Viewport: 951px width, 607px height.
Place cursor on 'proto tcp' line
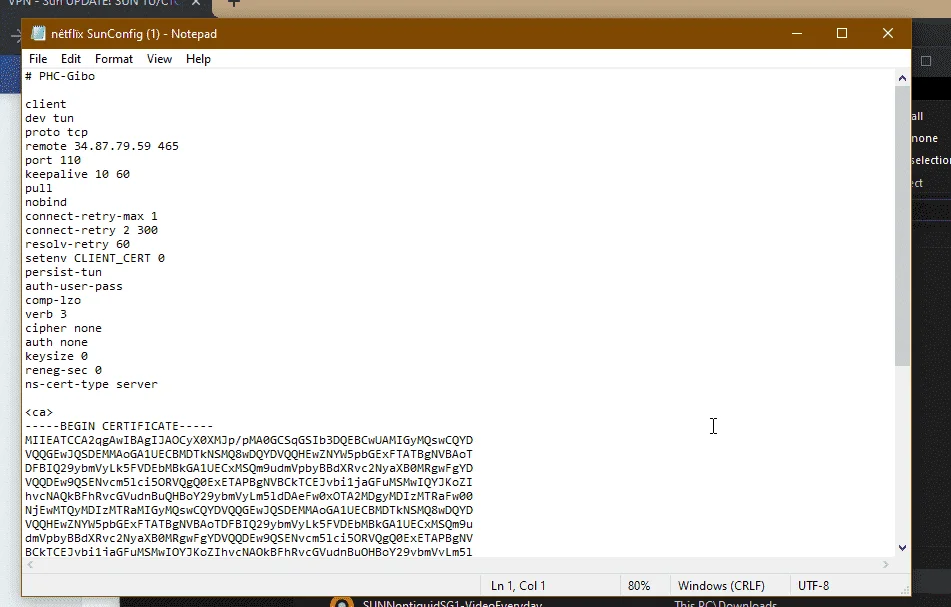tap(56, 132)
